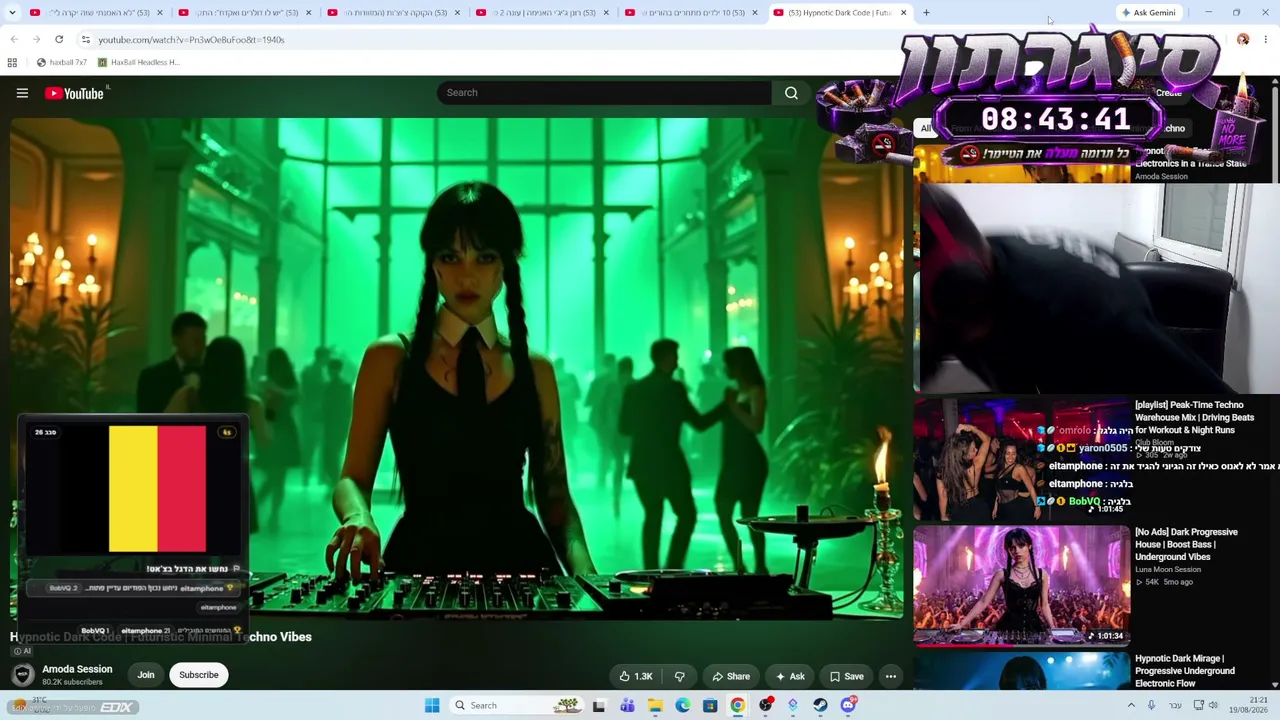1280x720 pixels.
Task: Close the Hypnotic Dark Code tab
Action: pos(903,13)
